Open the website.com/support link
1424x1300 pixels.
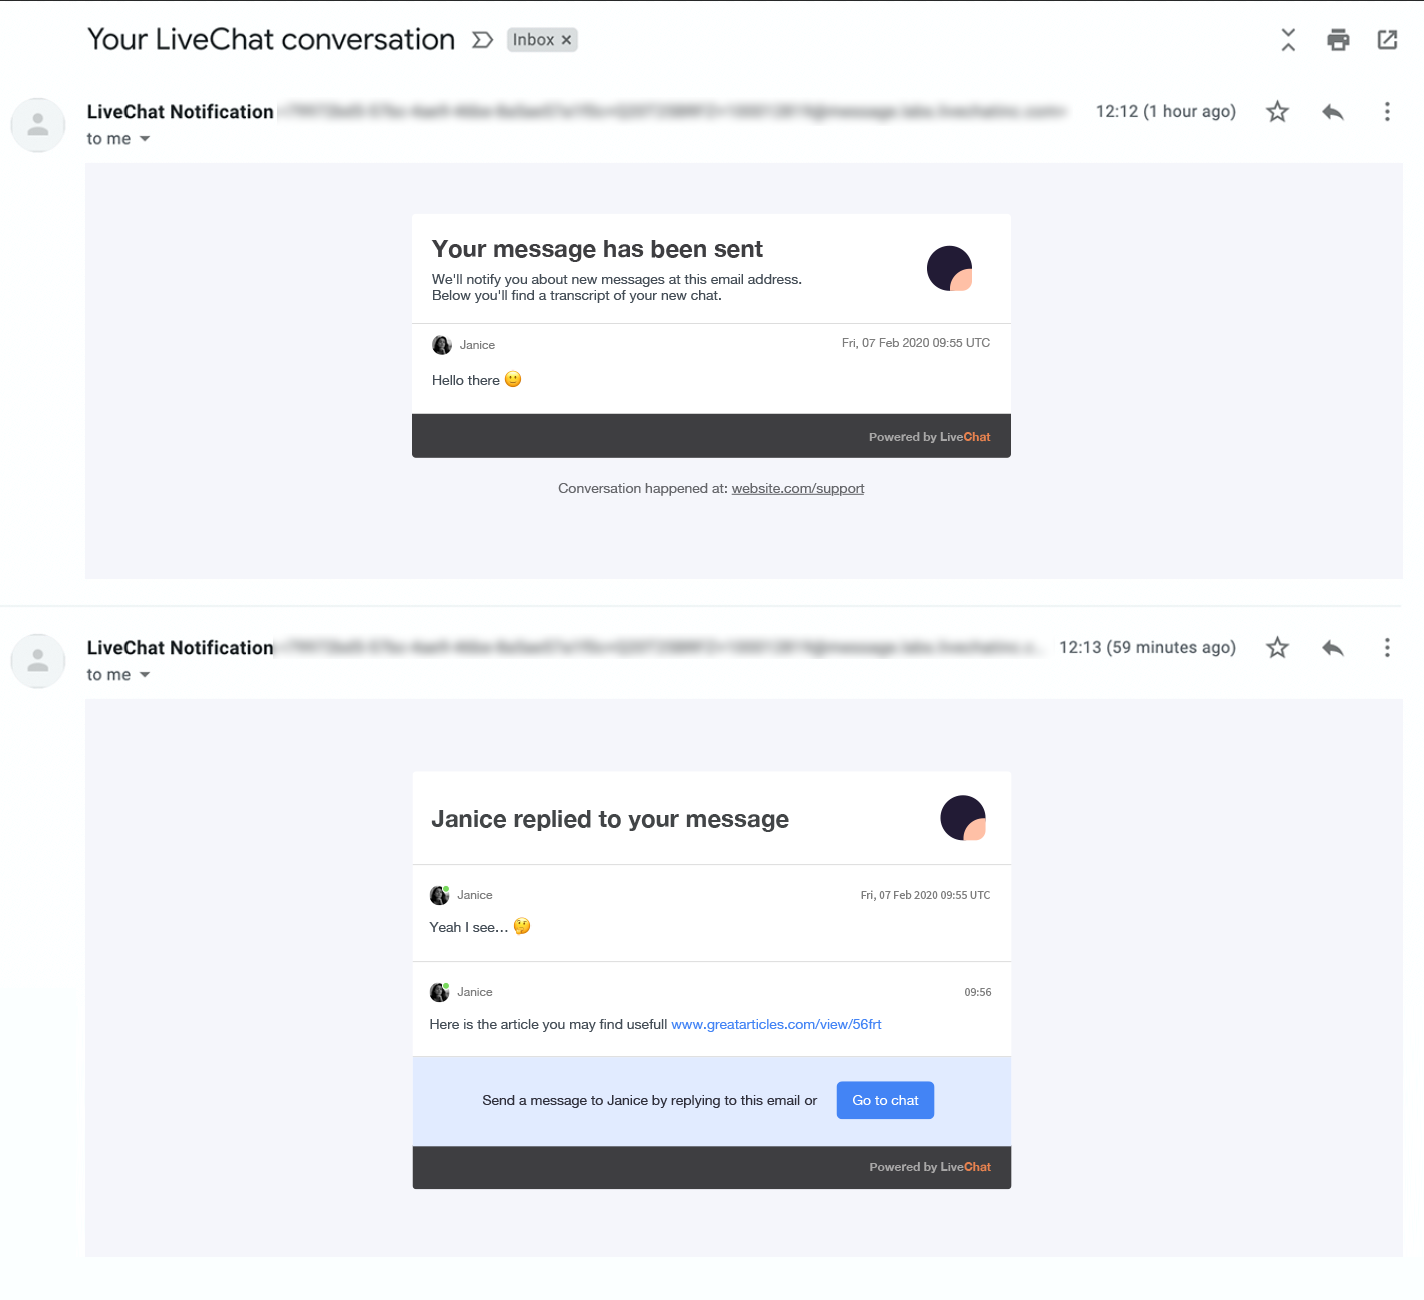point(797,488)
